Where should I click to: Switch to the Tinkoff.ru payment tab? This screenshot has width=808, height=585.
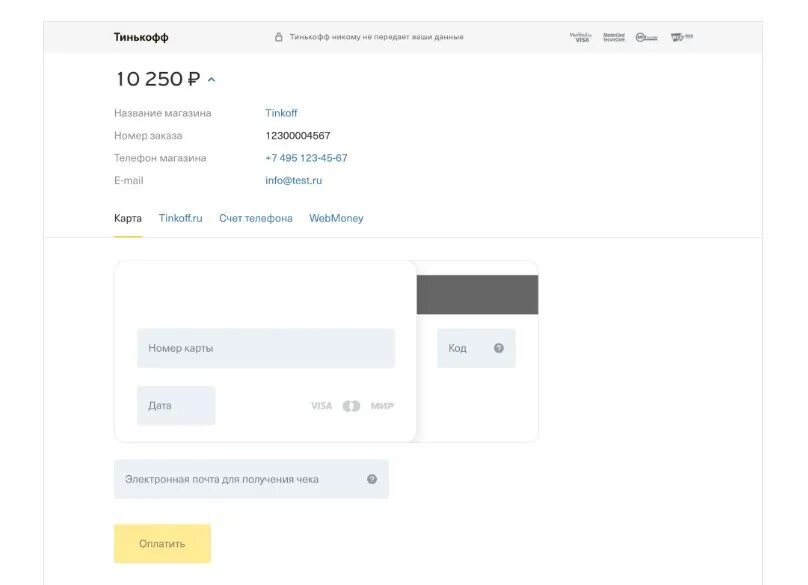(180, 218)
